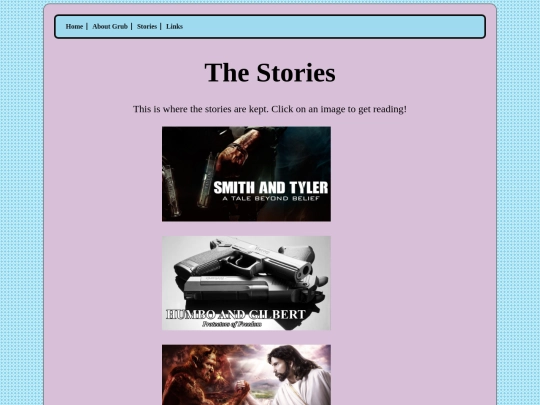
Task: Open the Smith and Tyler story image
Action: pyautogui.click(x=246, y=174)
